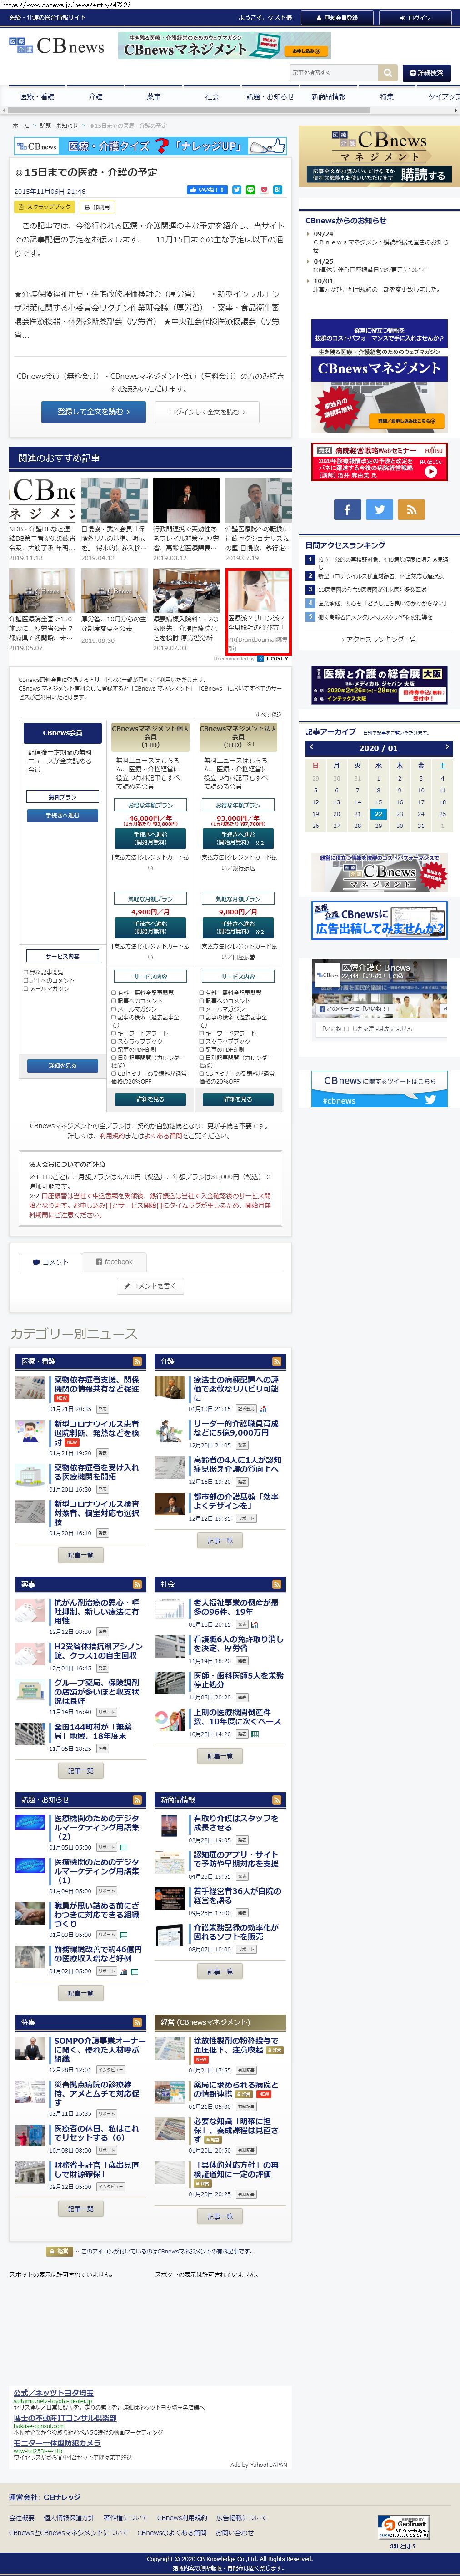The height and width of the screenshot is (2576, 460).
Task: Click the ログイン button in header
Action: (x=414, y=17)
